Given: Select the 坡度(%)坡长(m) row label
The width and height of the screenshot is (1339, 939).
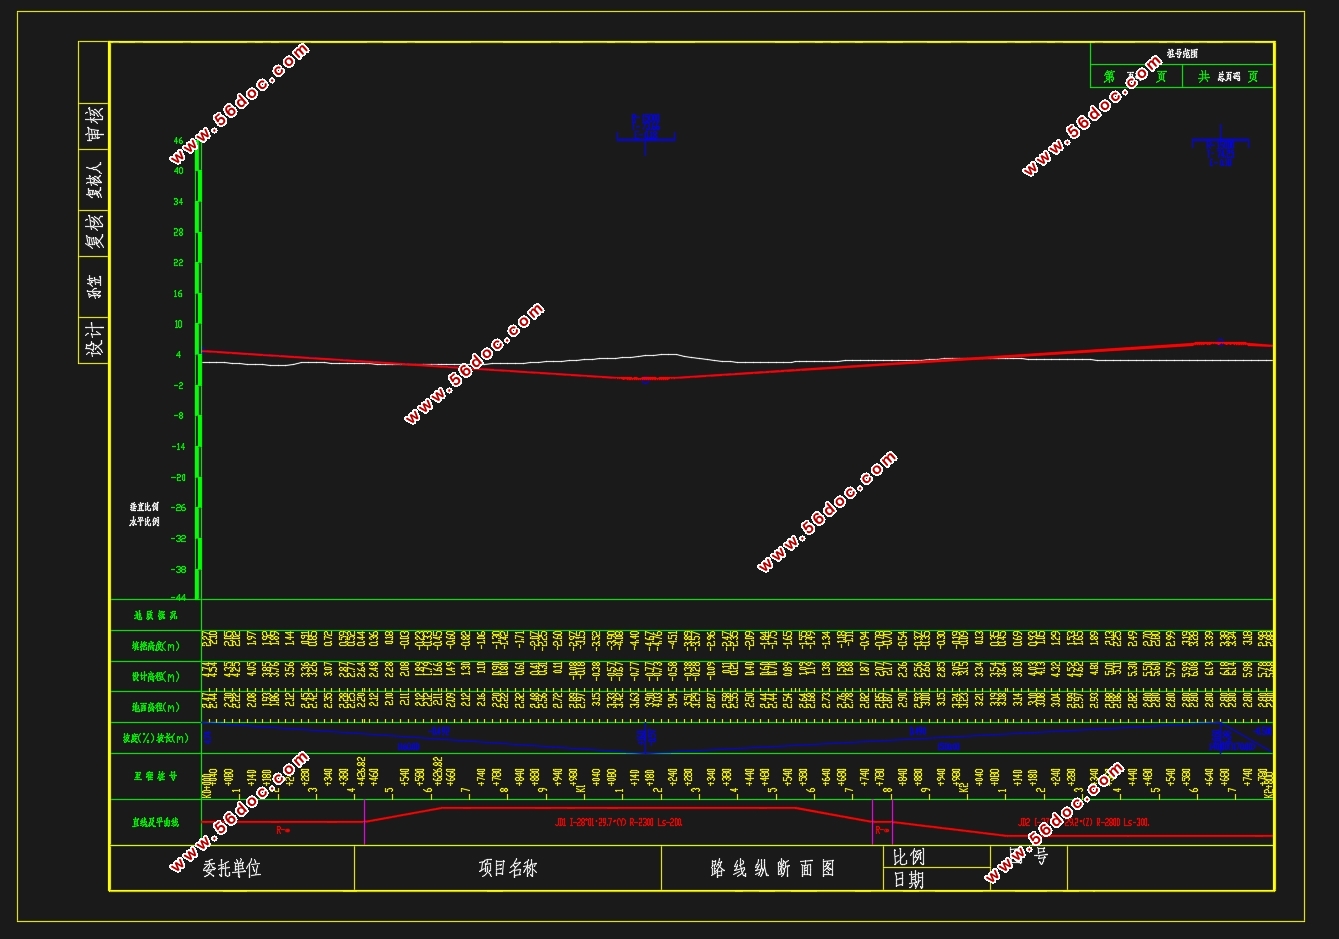Looking at the screenshot, I should pyautogui.click(x=155, y=738).
